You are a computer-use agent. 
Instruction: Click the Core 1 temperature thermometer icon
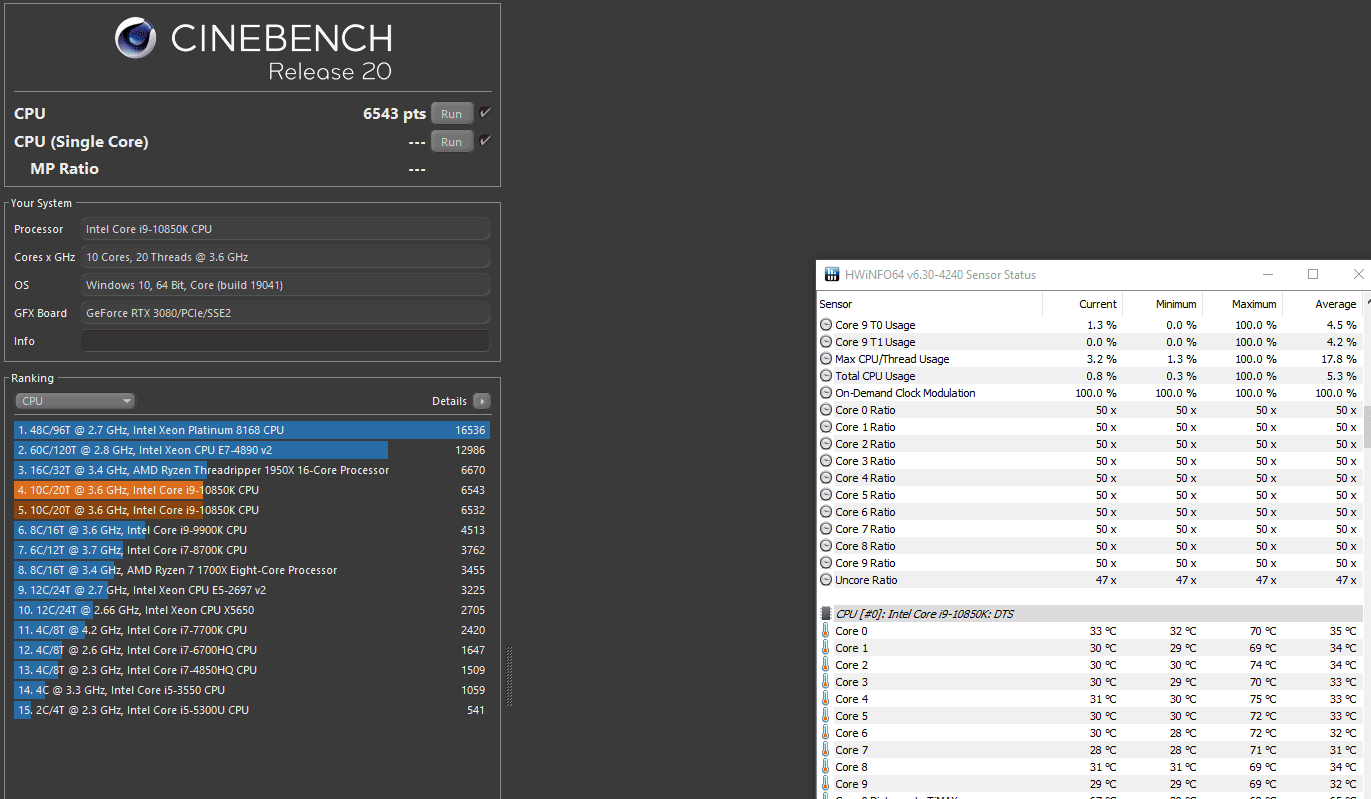tap(826, 648)
